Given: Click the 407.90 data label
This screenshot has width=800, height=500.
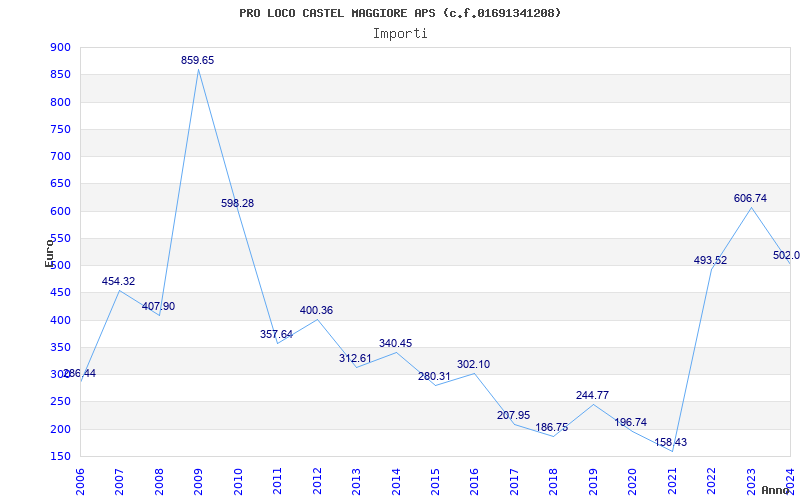Looking at the screenshot, I should pos(158,306).
